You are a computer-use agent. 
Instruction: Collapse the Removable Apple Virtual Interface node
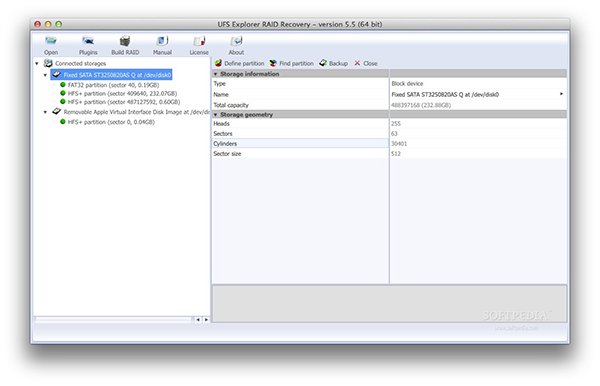point(45,112)
